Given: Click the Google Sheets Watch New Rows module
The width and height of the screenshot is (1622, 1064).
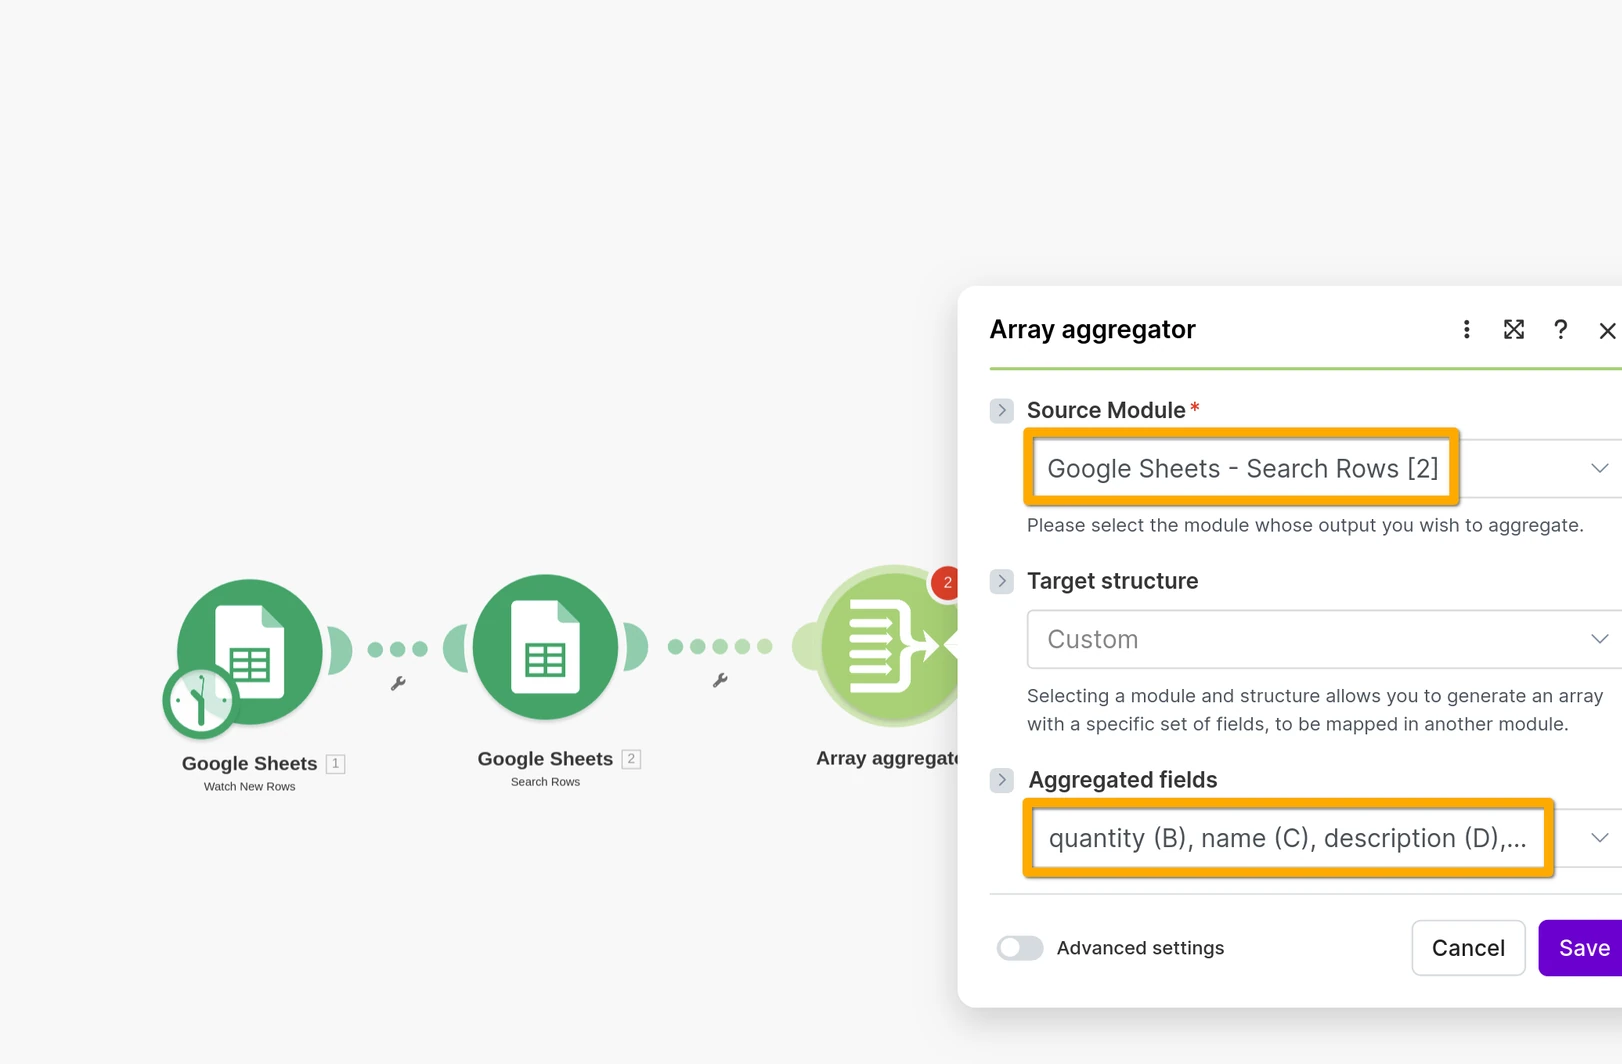Looking at the screenshot, I should click(x=248, y=648).
